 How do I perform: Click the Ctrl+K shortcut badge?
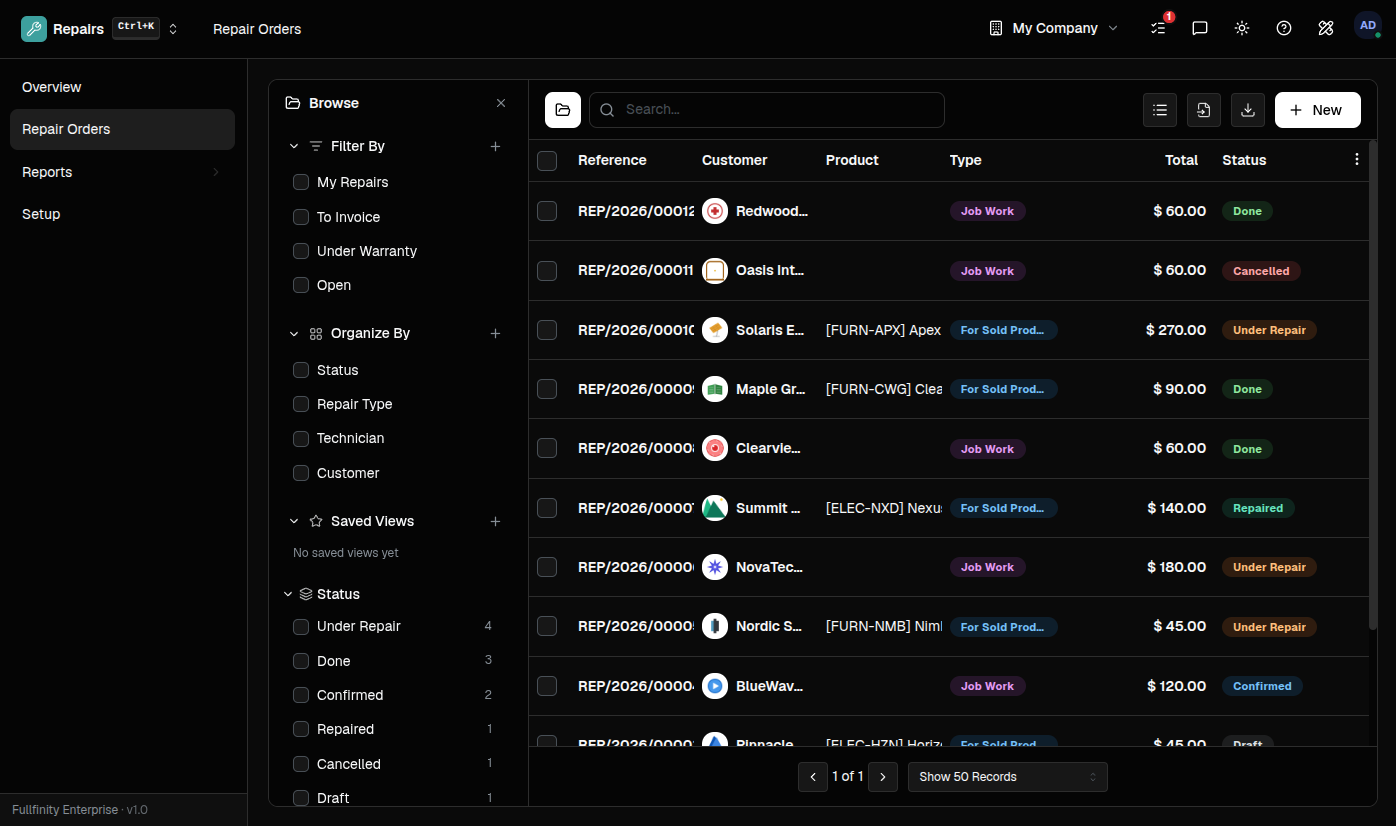point(136,27)
